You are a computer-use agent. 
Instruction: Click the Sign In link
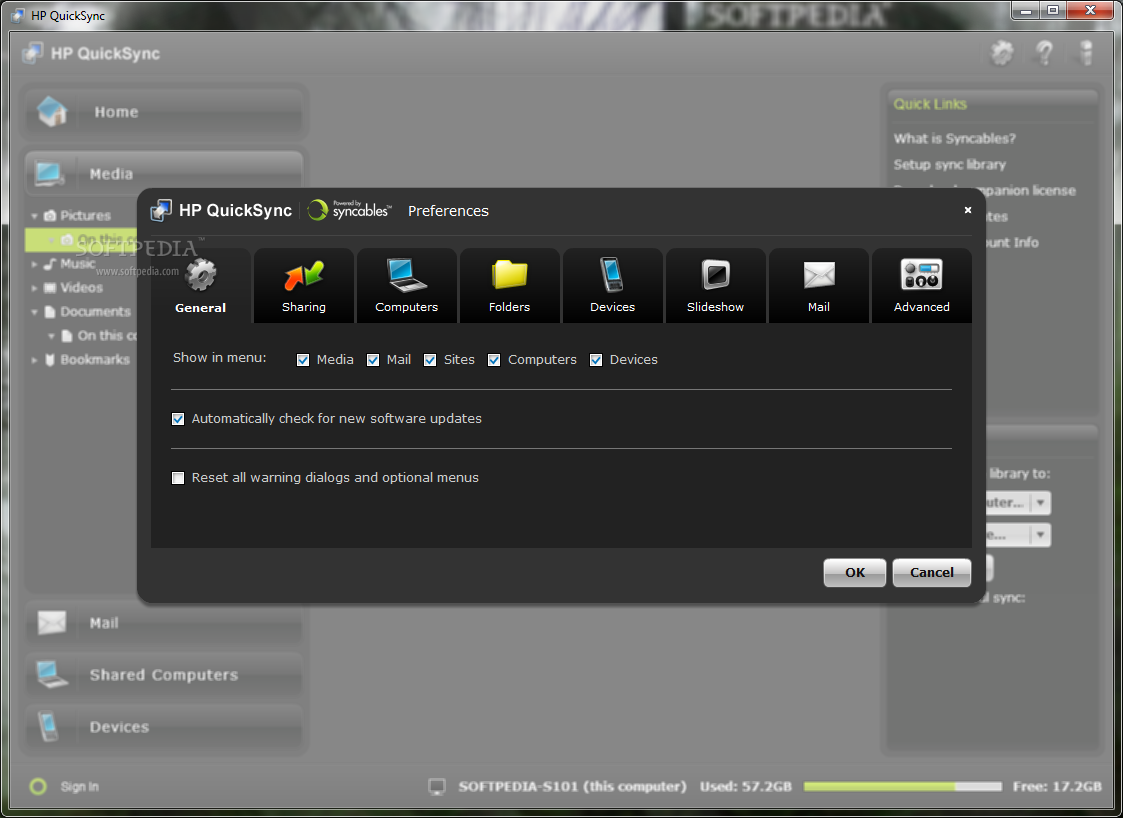(x=79, y=786)
